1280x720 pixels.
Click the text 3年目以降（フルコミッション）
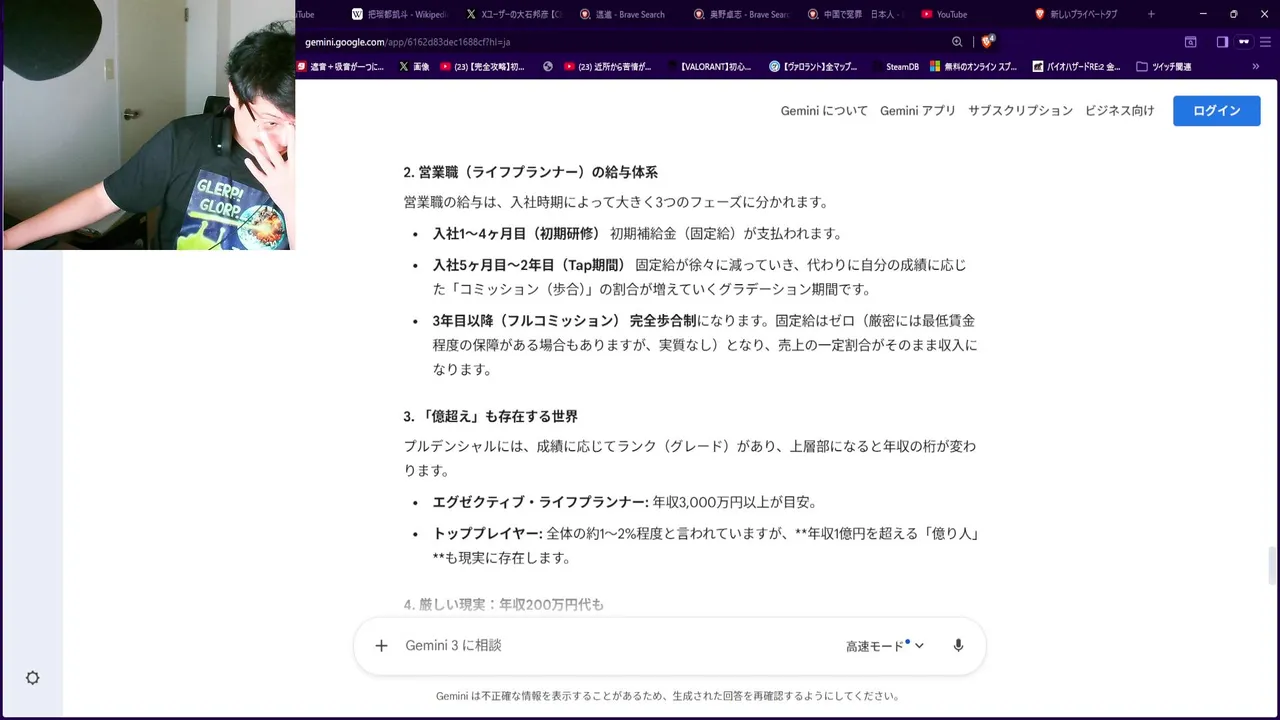point(526,321)
